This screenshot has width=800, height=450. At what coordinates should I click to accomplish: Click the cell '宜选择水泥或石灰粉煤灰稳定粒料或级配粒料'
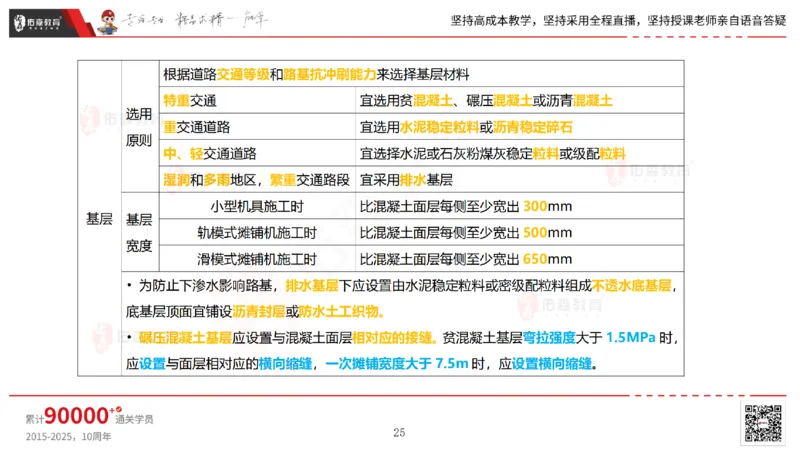[519, 153]
